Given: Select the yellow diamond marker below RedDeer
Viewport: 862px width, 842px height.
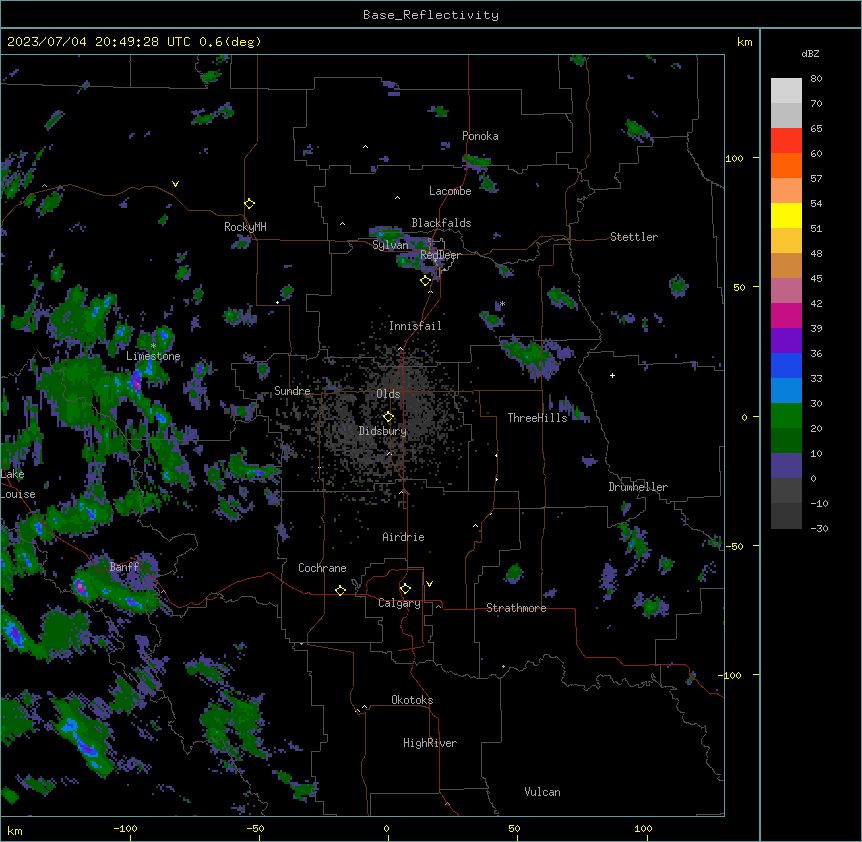Looking at the screenshot, I should coord(425,280).
